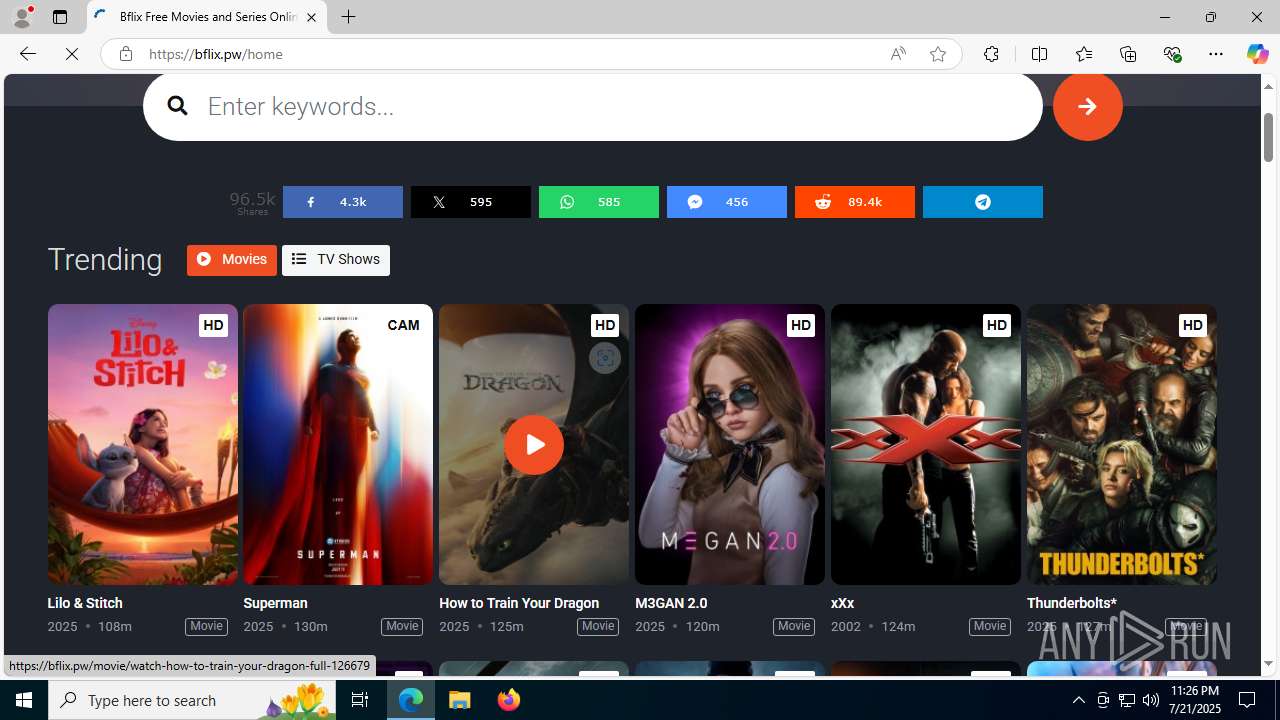
Task: Share on WhatsApp button showing 585
Action: click(x=598, y=202)
